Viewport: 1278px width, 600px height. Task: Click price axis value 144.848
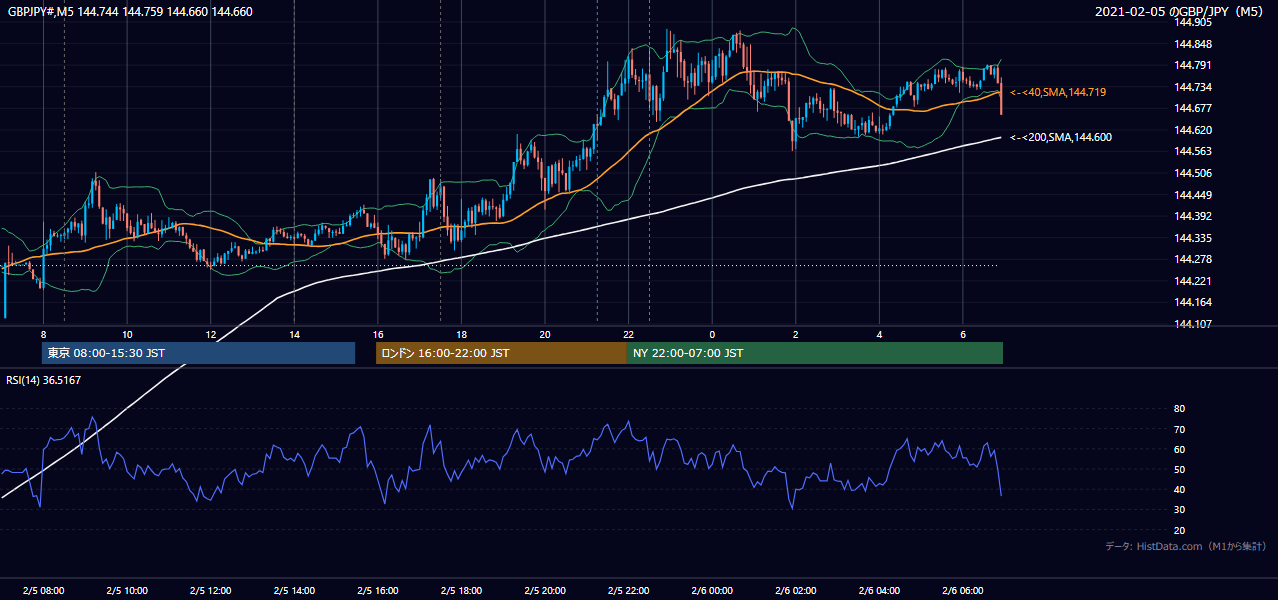pyautogui.click(x=1193, y=44)
